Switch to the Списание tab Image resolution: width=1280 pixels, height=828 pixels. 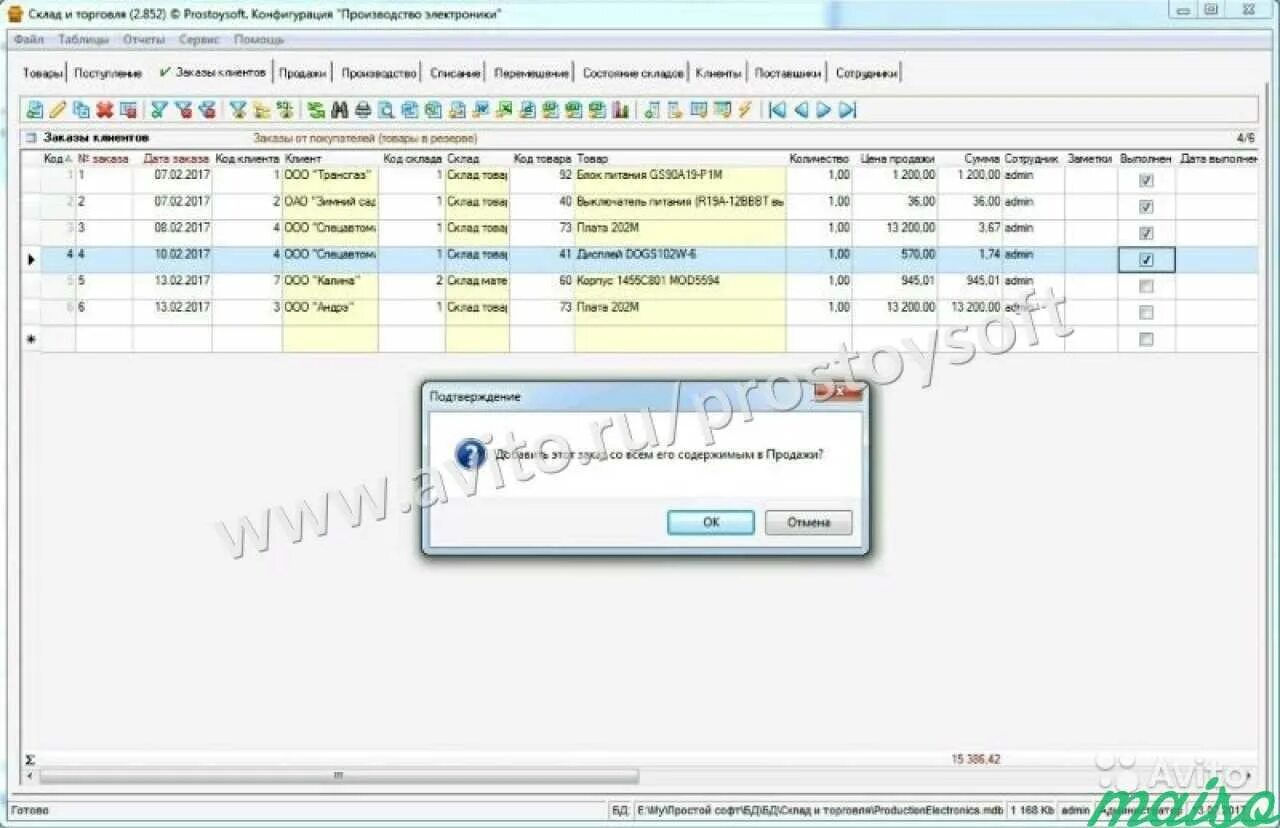455,73
